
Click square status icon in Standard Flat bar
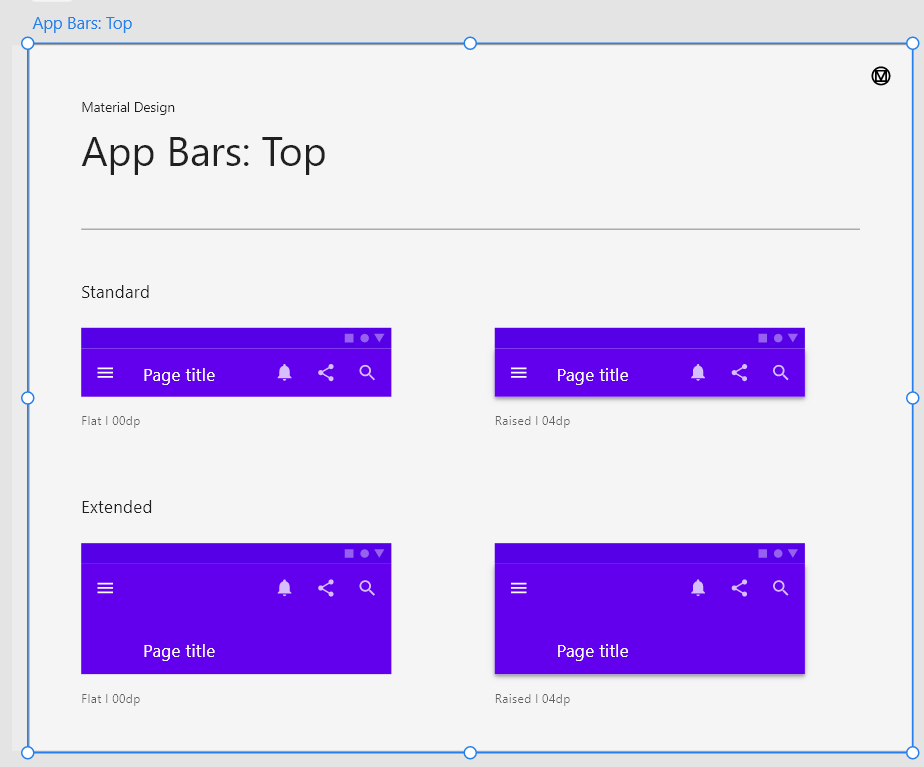(349, 338)
